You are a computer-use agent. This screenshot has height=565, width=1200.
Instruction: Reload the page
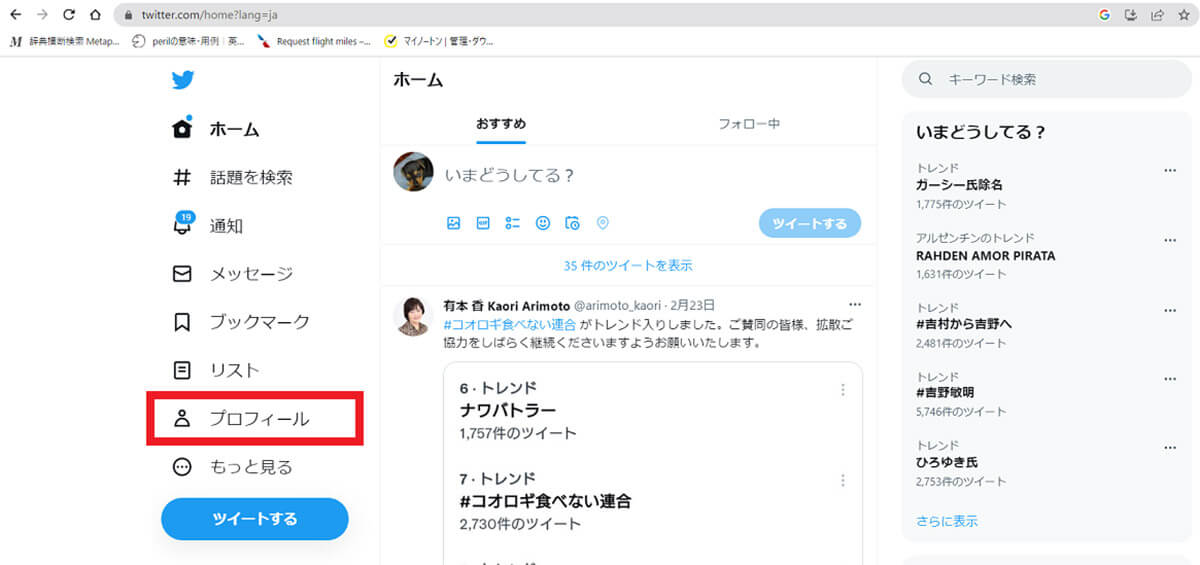click(x=69, y=15)
